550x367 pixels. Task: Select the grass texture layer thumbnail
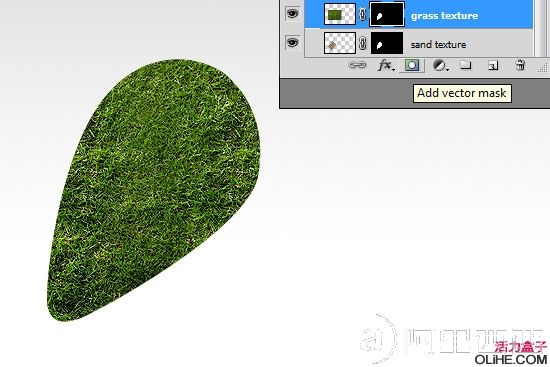(x=340, y=14)
